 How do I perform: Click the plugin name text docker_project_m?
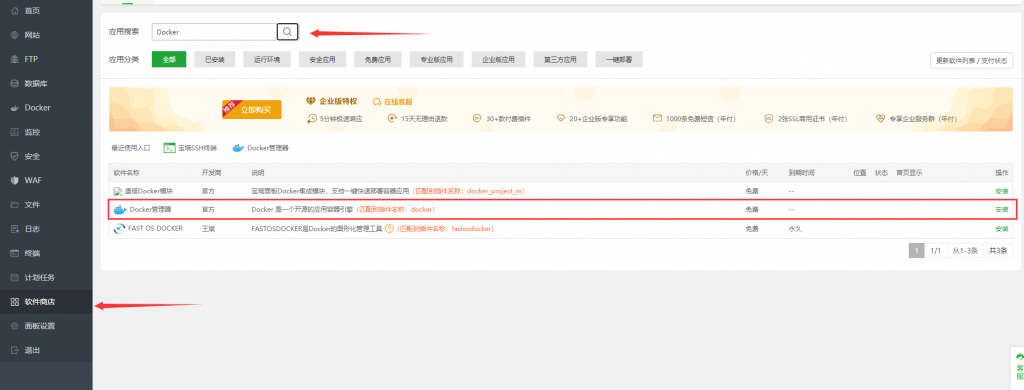(x=494, y=191)
